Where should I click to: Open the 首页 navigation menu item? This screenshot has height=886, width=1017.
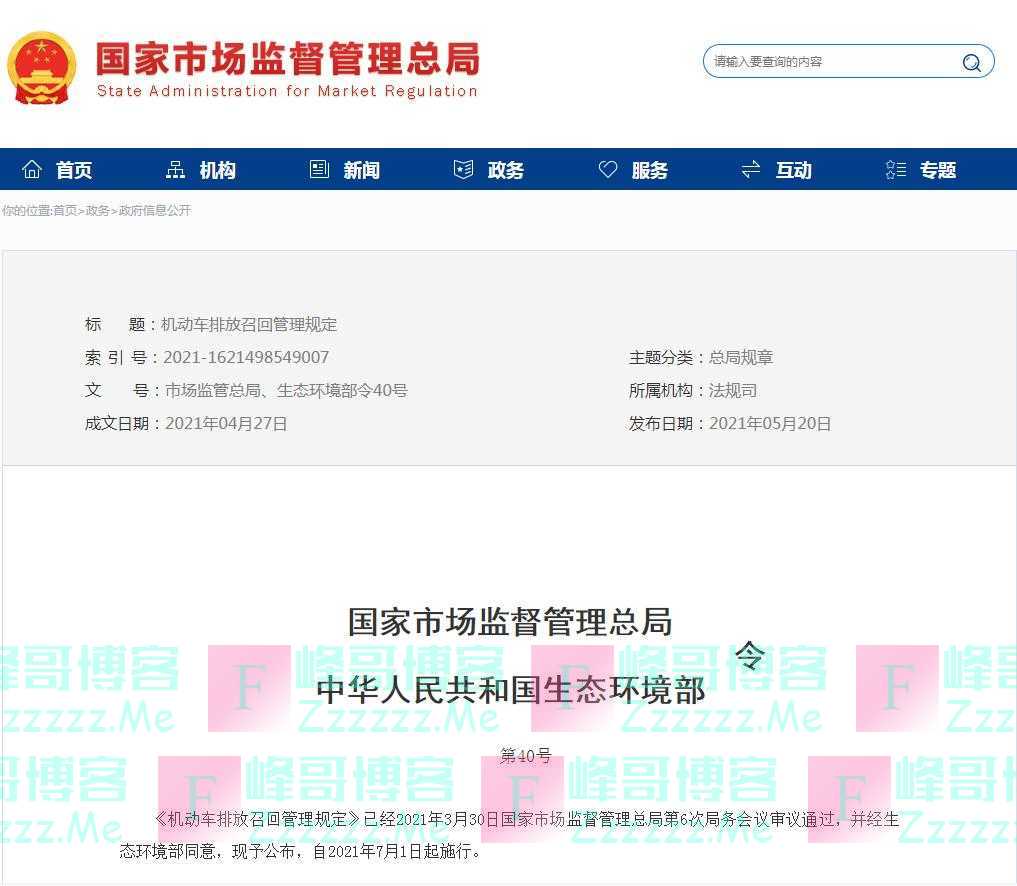click(x=74, y=171)
